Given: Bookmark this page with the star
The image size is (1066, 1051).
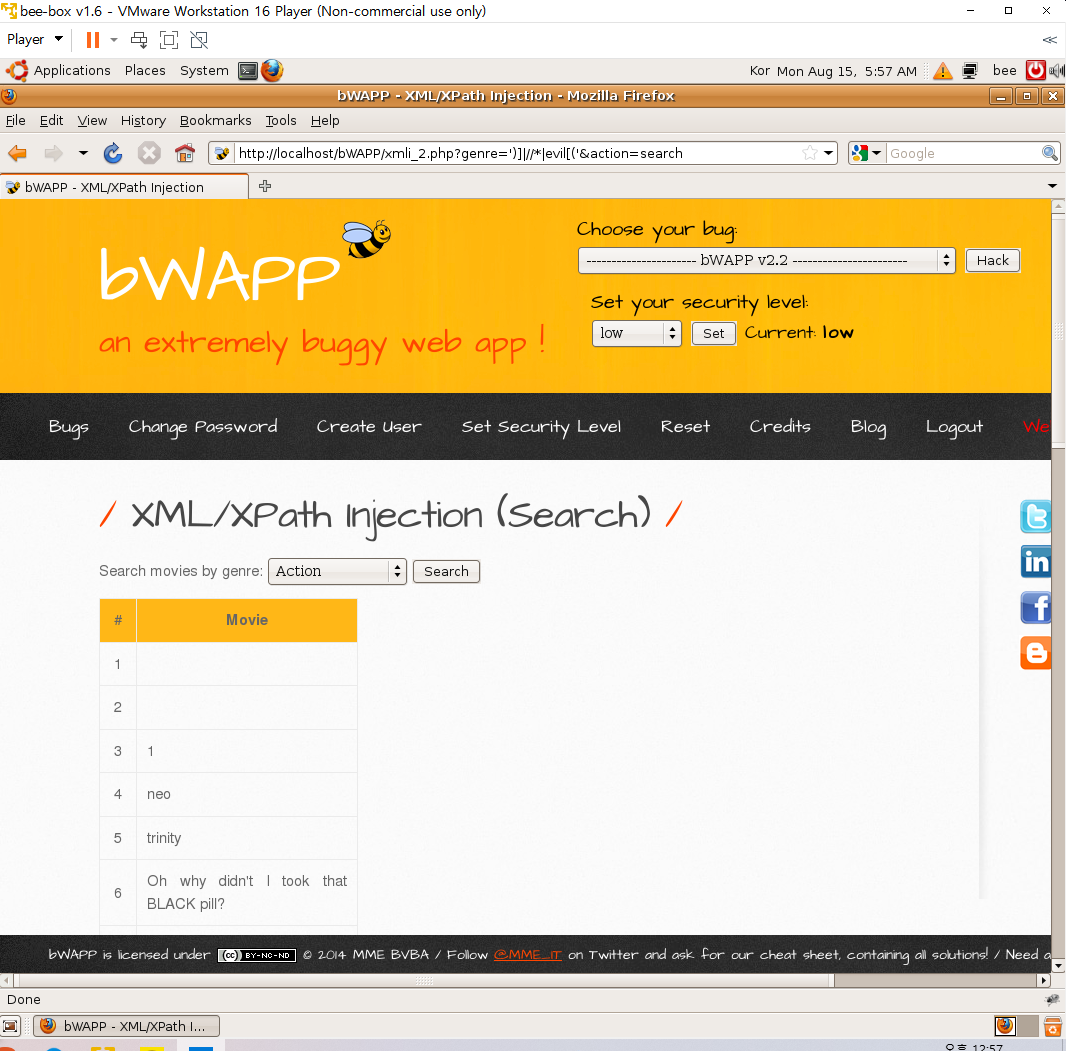Looking at the screenshot, I should [x=809, y=153].
